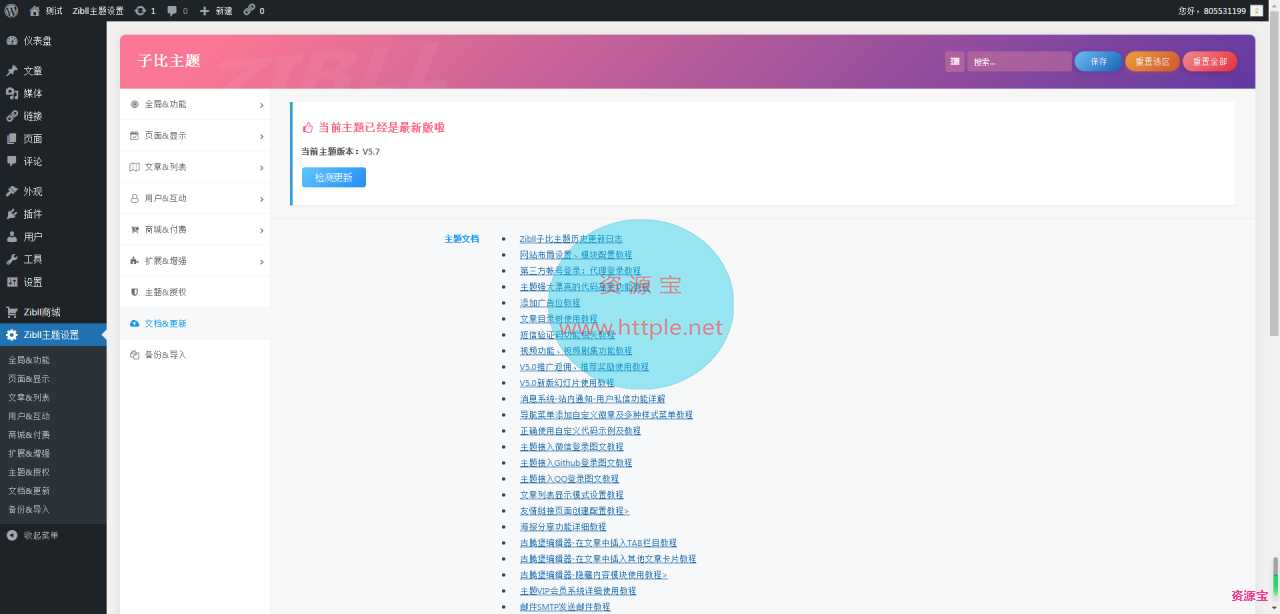Open the site home icon 测试

point(45,10)
